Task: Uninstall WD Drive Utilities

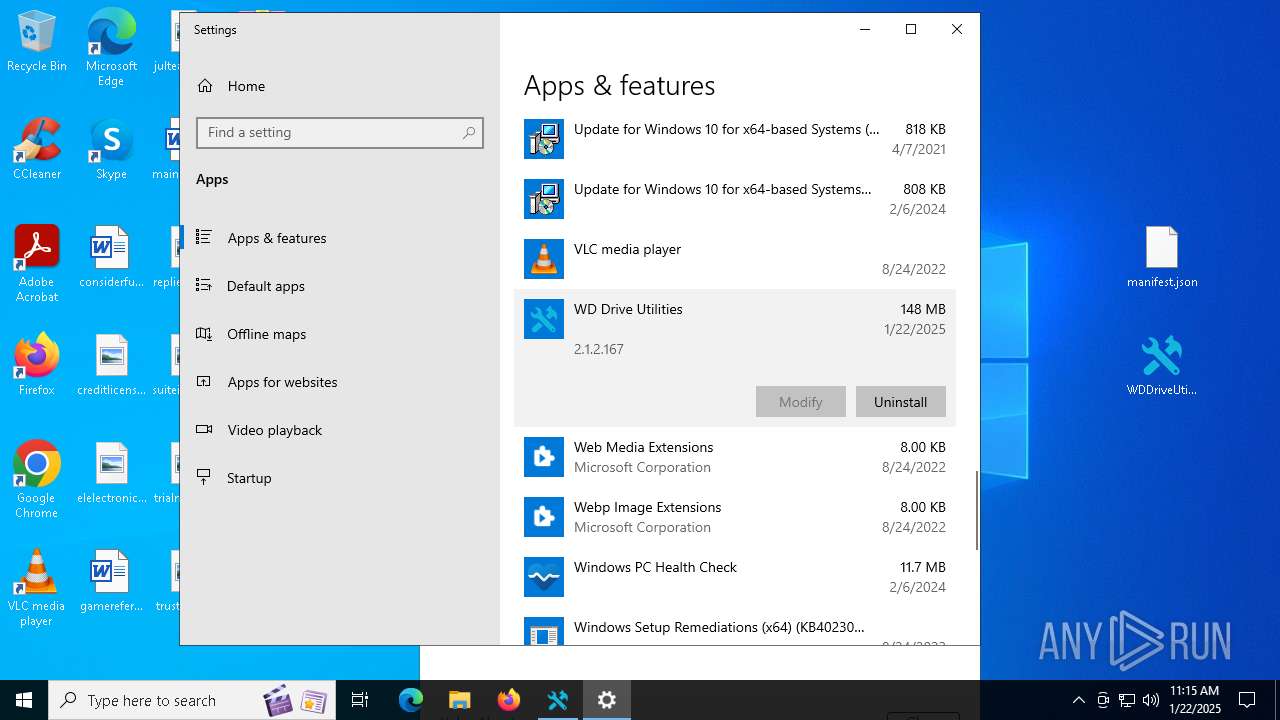Action: pos(901,402)
